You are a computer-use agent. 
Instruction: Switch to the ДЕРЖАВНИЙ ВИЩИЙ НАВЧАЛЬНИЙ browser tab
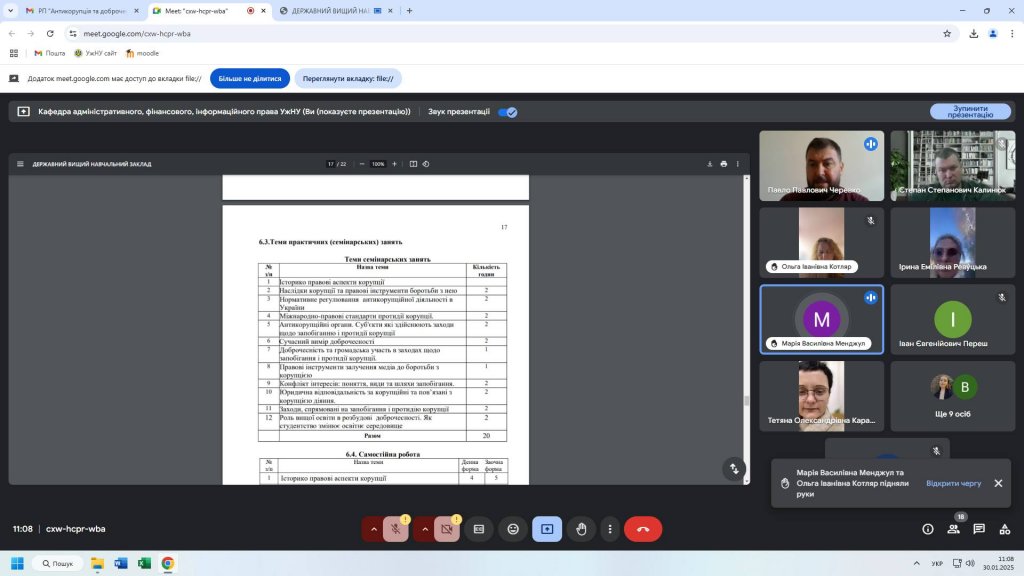pos(330,11)
